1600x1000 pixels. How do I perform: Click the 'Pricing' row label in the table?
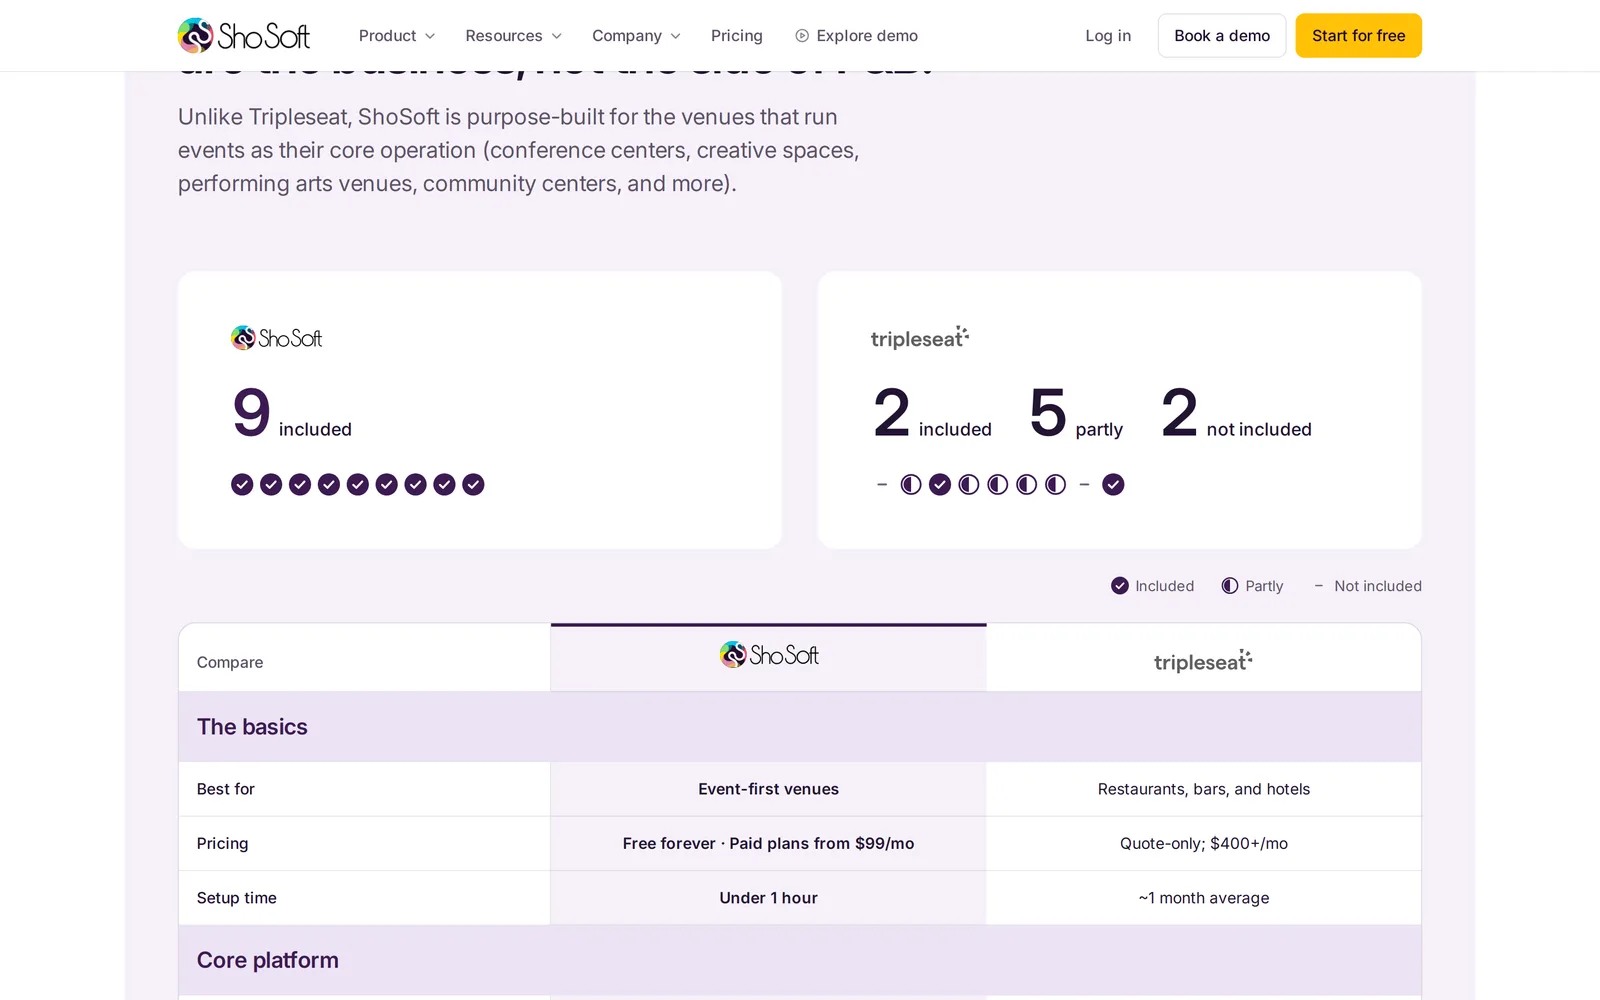pos(222,843)
